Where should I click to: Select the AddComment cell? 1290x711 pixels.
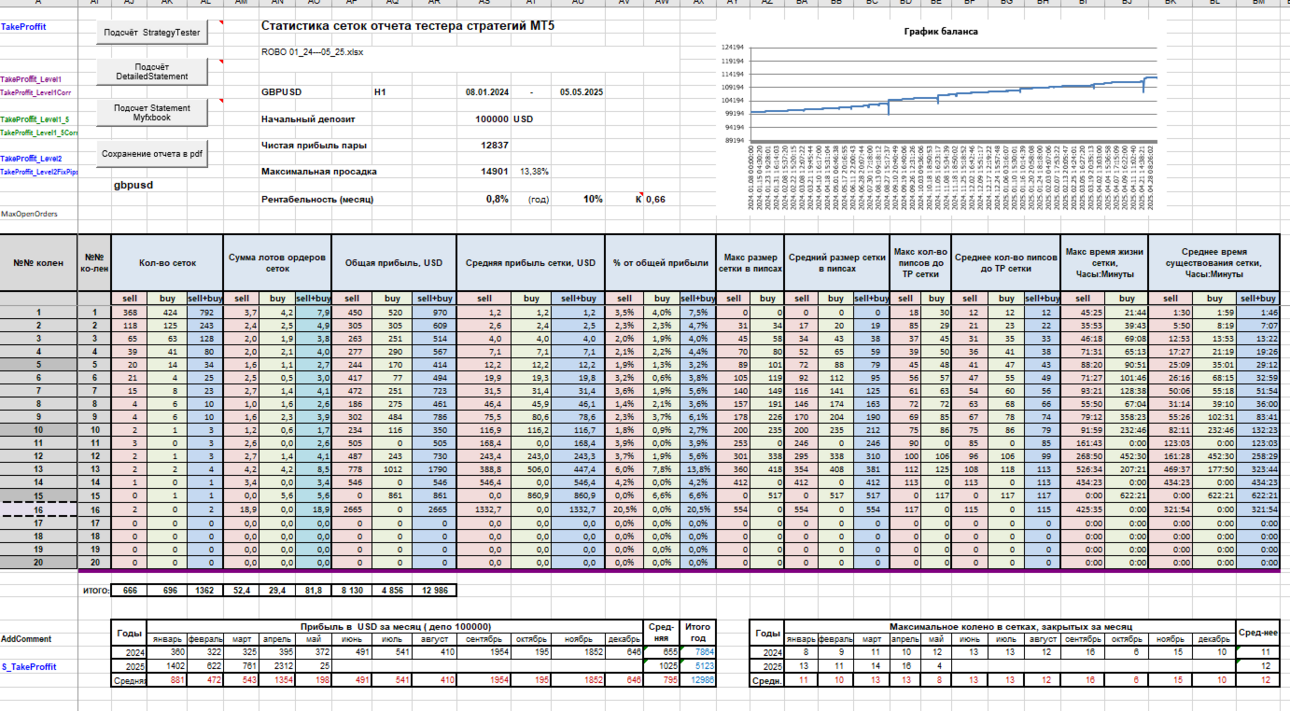point(26,639)
